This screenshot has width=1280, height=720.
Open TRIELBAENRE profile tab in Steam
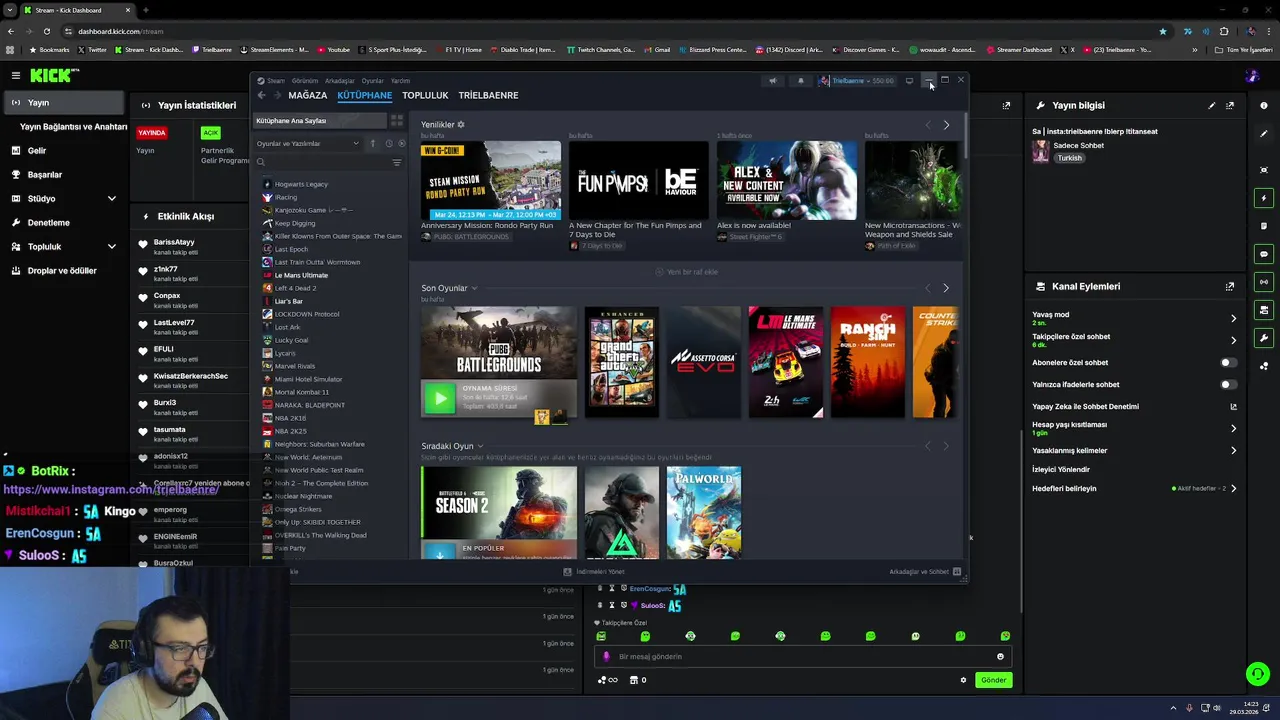tap(488, 95)
